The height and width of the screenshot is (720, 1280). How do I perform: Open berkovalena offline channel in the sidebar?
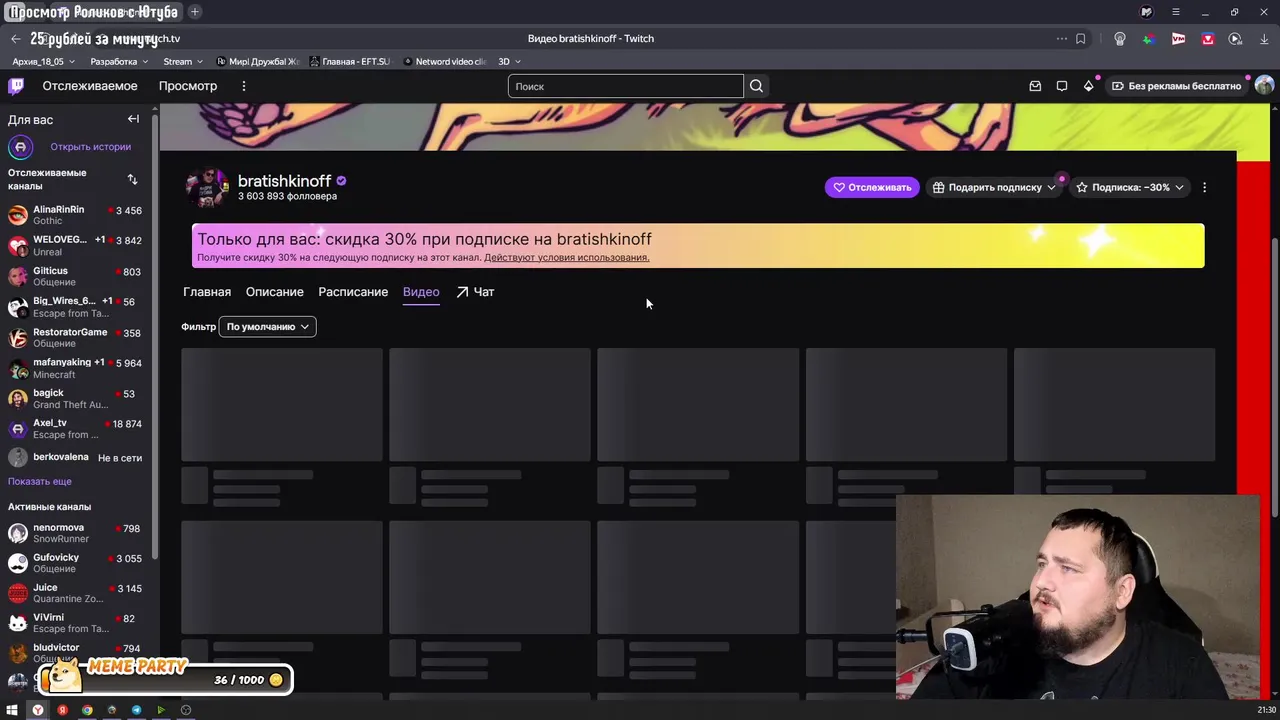[x=75, y=458]
